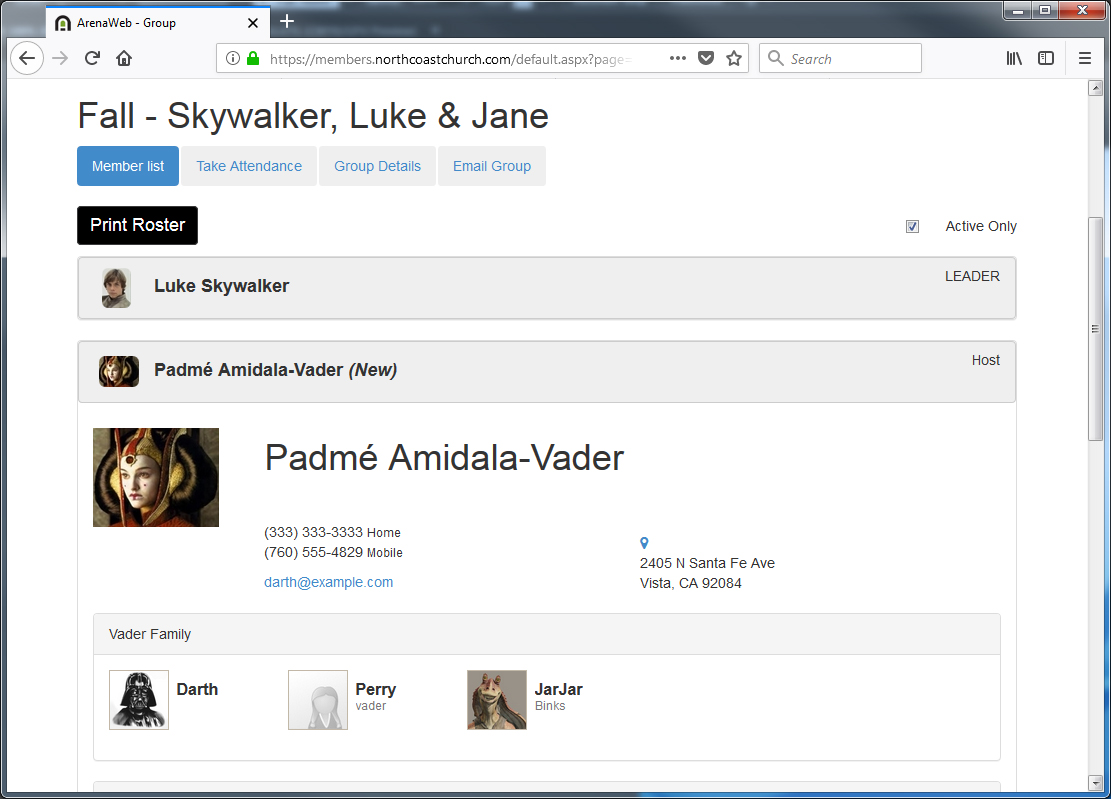1111x799 pixels.
Task: Open the Library icon in toolbar
Action: pos(1014,59)
